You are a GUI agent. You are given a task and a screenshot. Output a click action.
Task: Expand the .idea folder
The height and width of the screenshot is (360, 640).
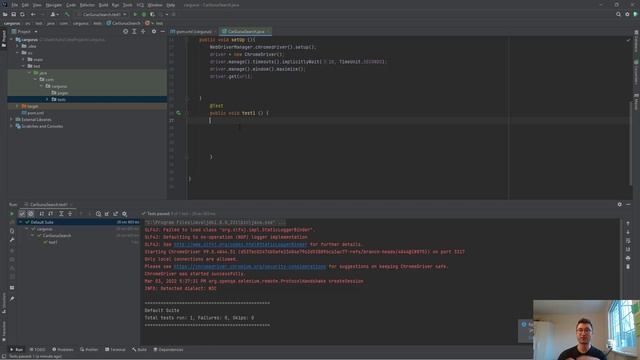tap(18, 46)
